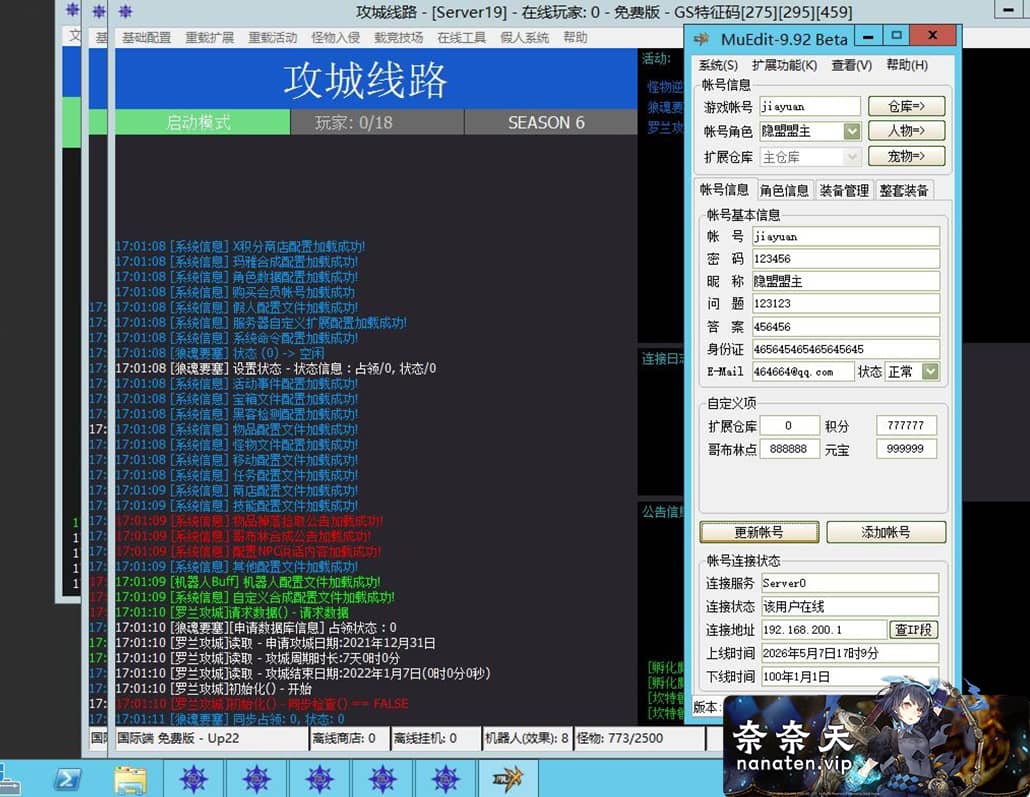Click the 上线时间 field
Viewport: 1030px width, 797px height.
coord(849,653)
